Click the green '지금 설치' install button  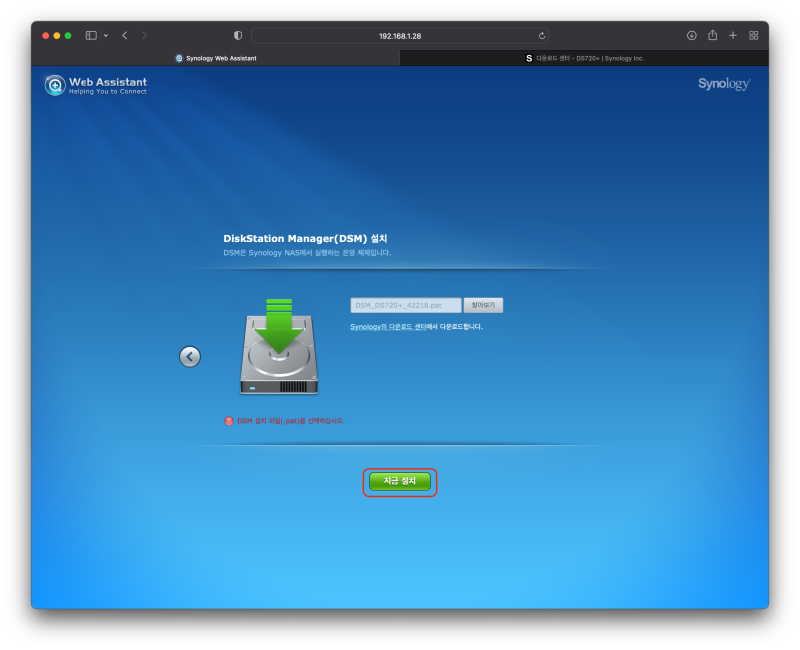pos(399,481)
